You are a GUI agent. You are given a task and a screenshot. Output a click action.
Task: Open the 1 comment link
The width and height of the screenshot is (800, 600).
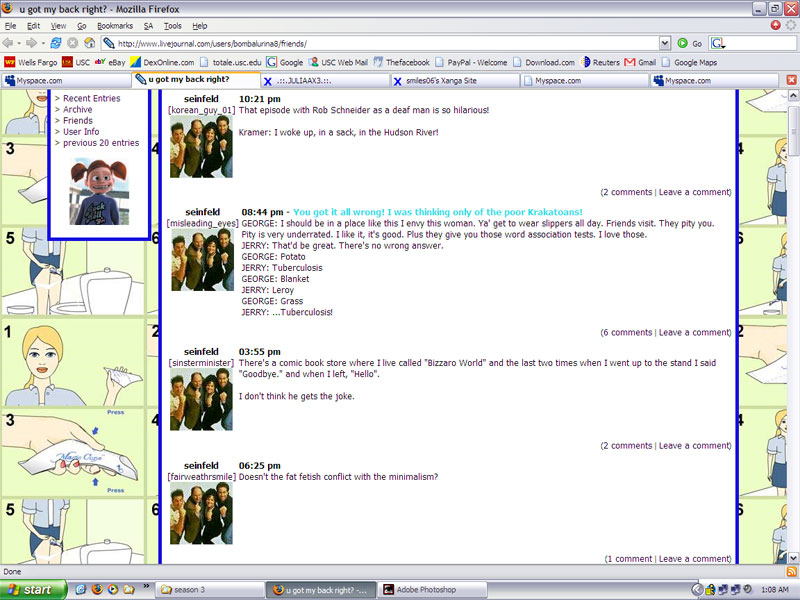point(629,559)
